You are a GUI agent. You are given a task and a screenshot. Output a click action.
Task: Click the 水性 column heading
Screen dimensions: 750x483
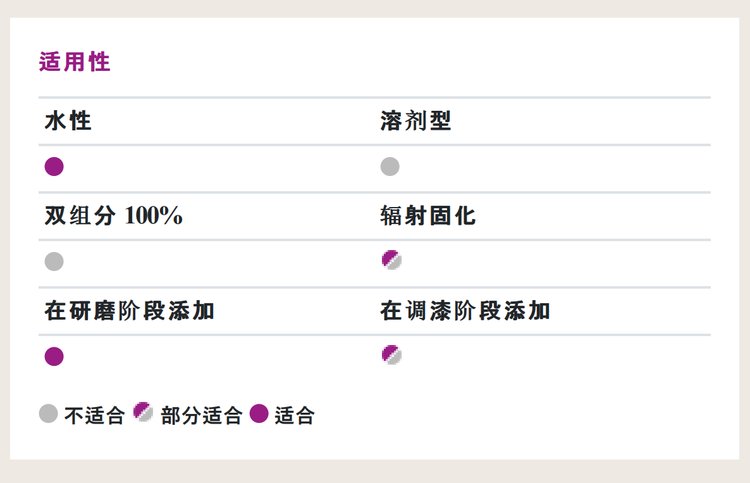(68, 121)
